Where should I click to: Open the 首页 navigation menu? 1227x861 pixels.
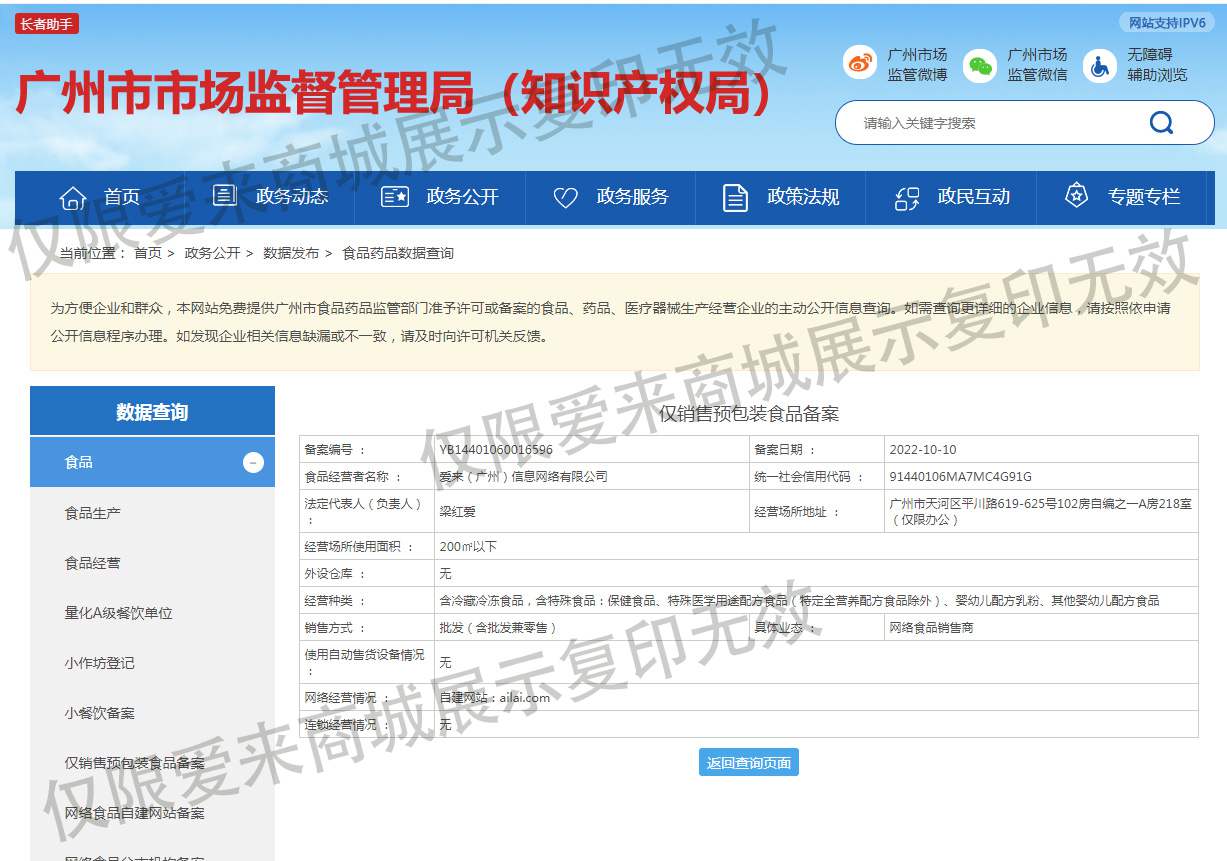(100, 197)
